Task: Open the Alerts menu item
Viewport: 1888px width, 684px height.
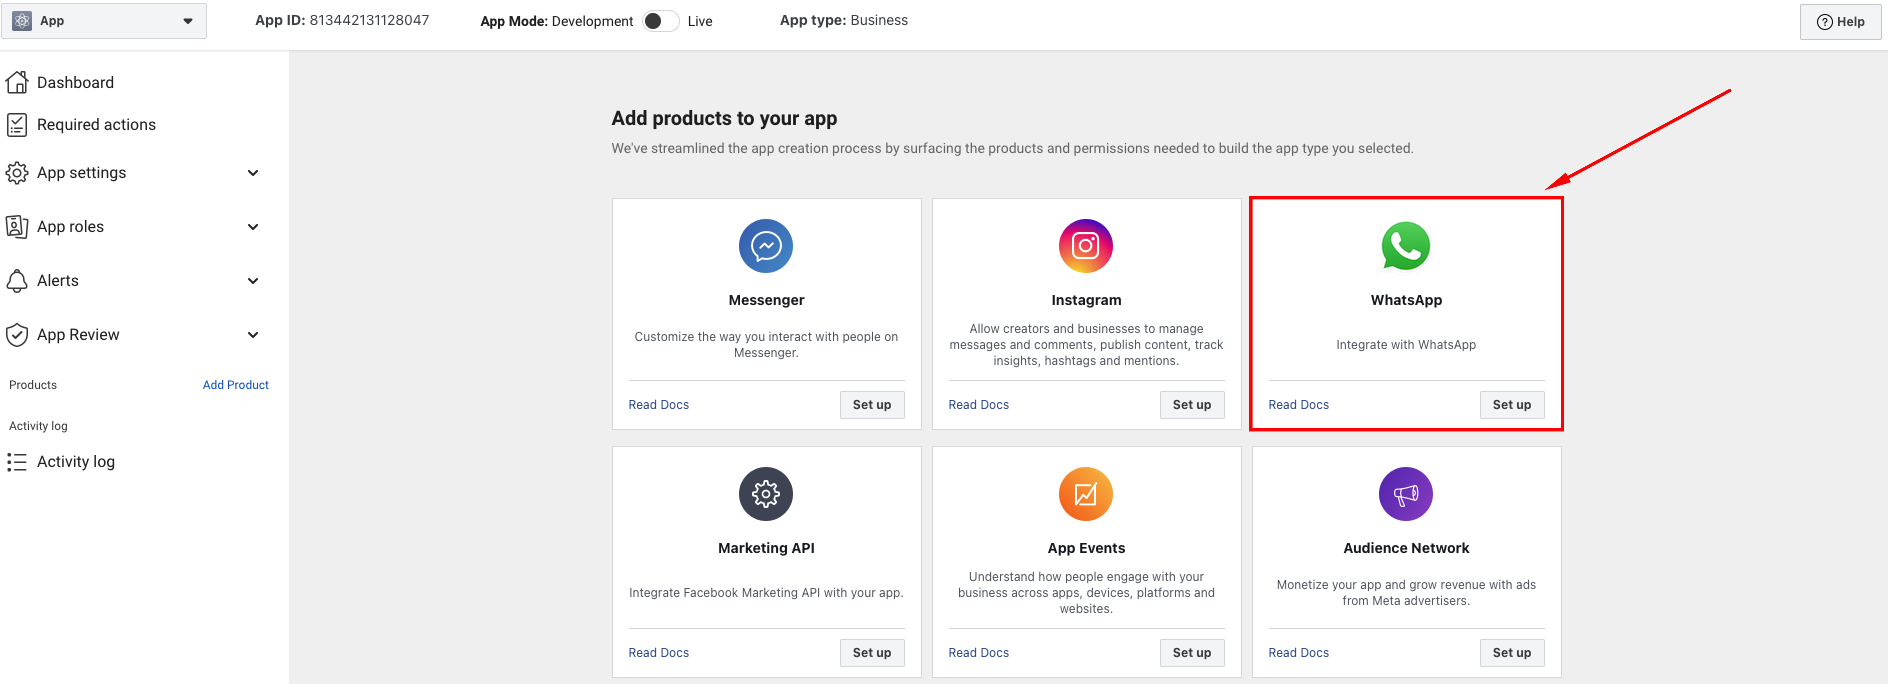Action: click(x=57, y=281)
